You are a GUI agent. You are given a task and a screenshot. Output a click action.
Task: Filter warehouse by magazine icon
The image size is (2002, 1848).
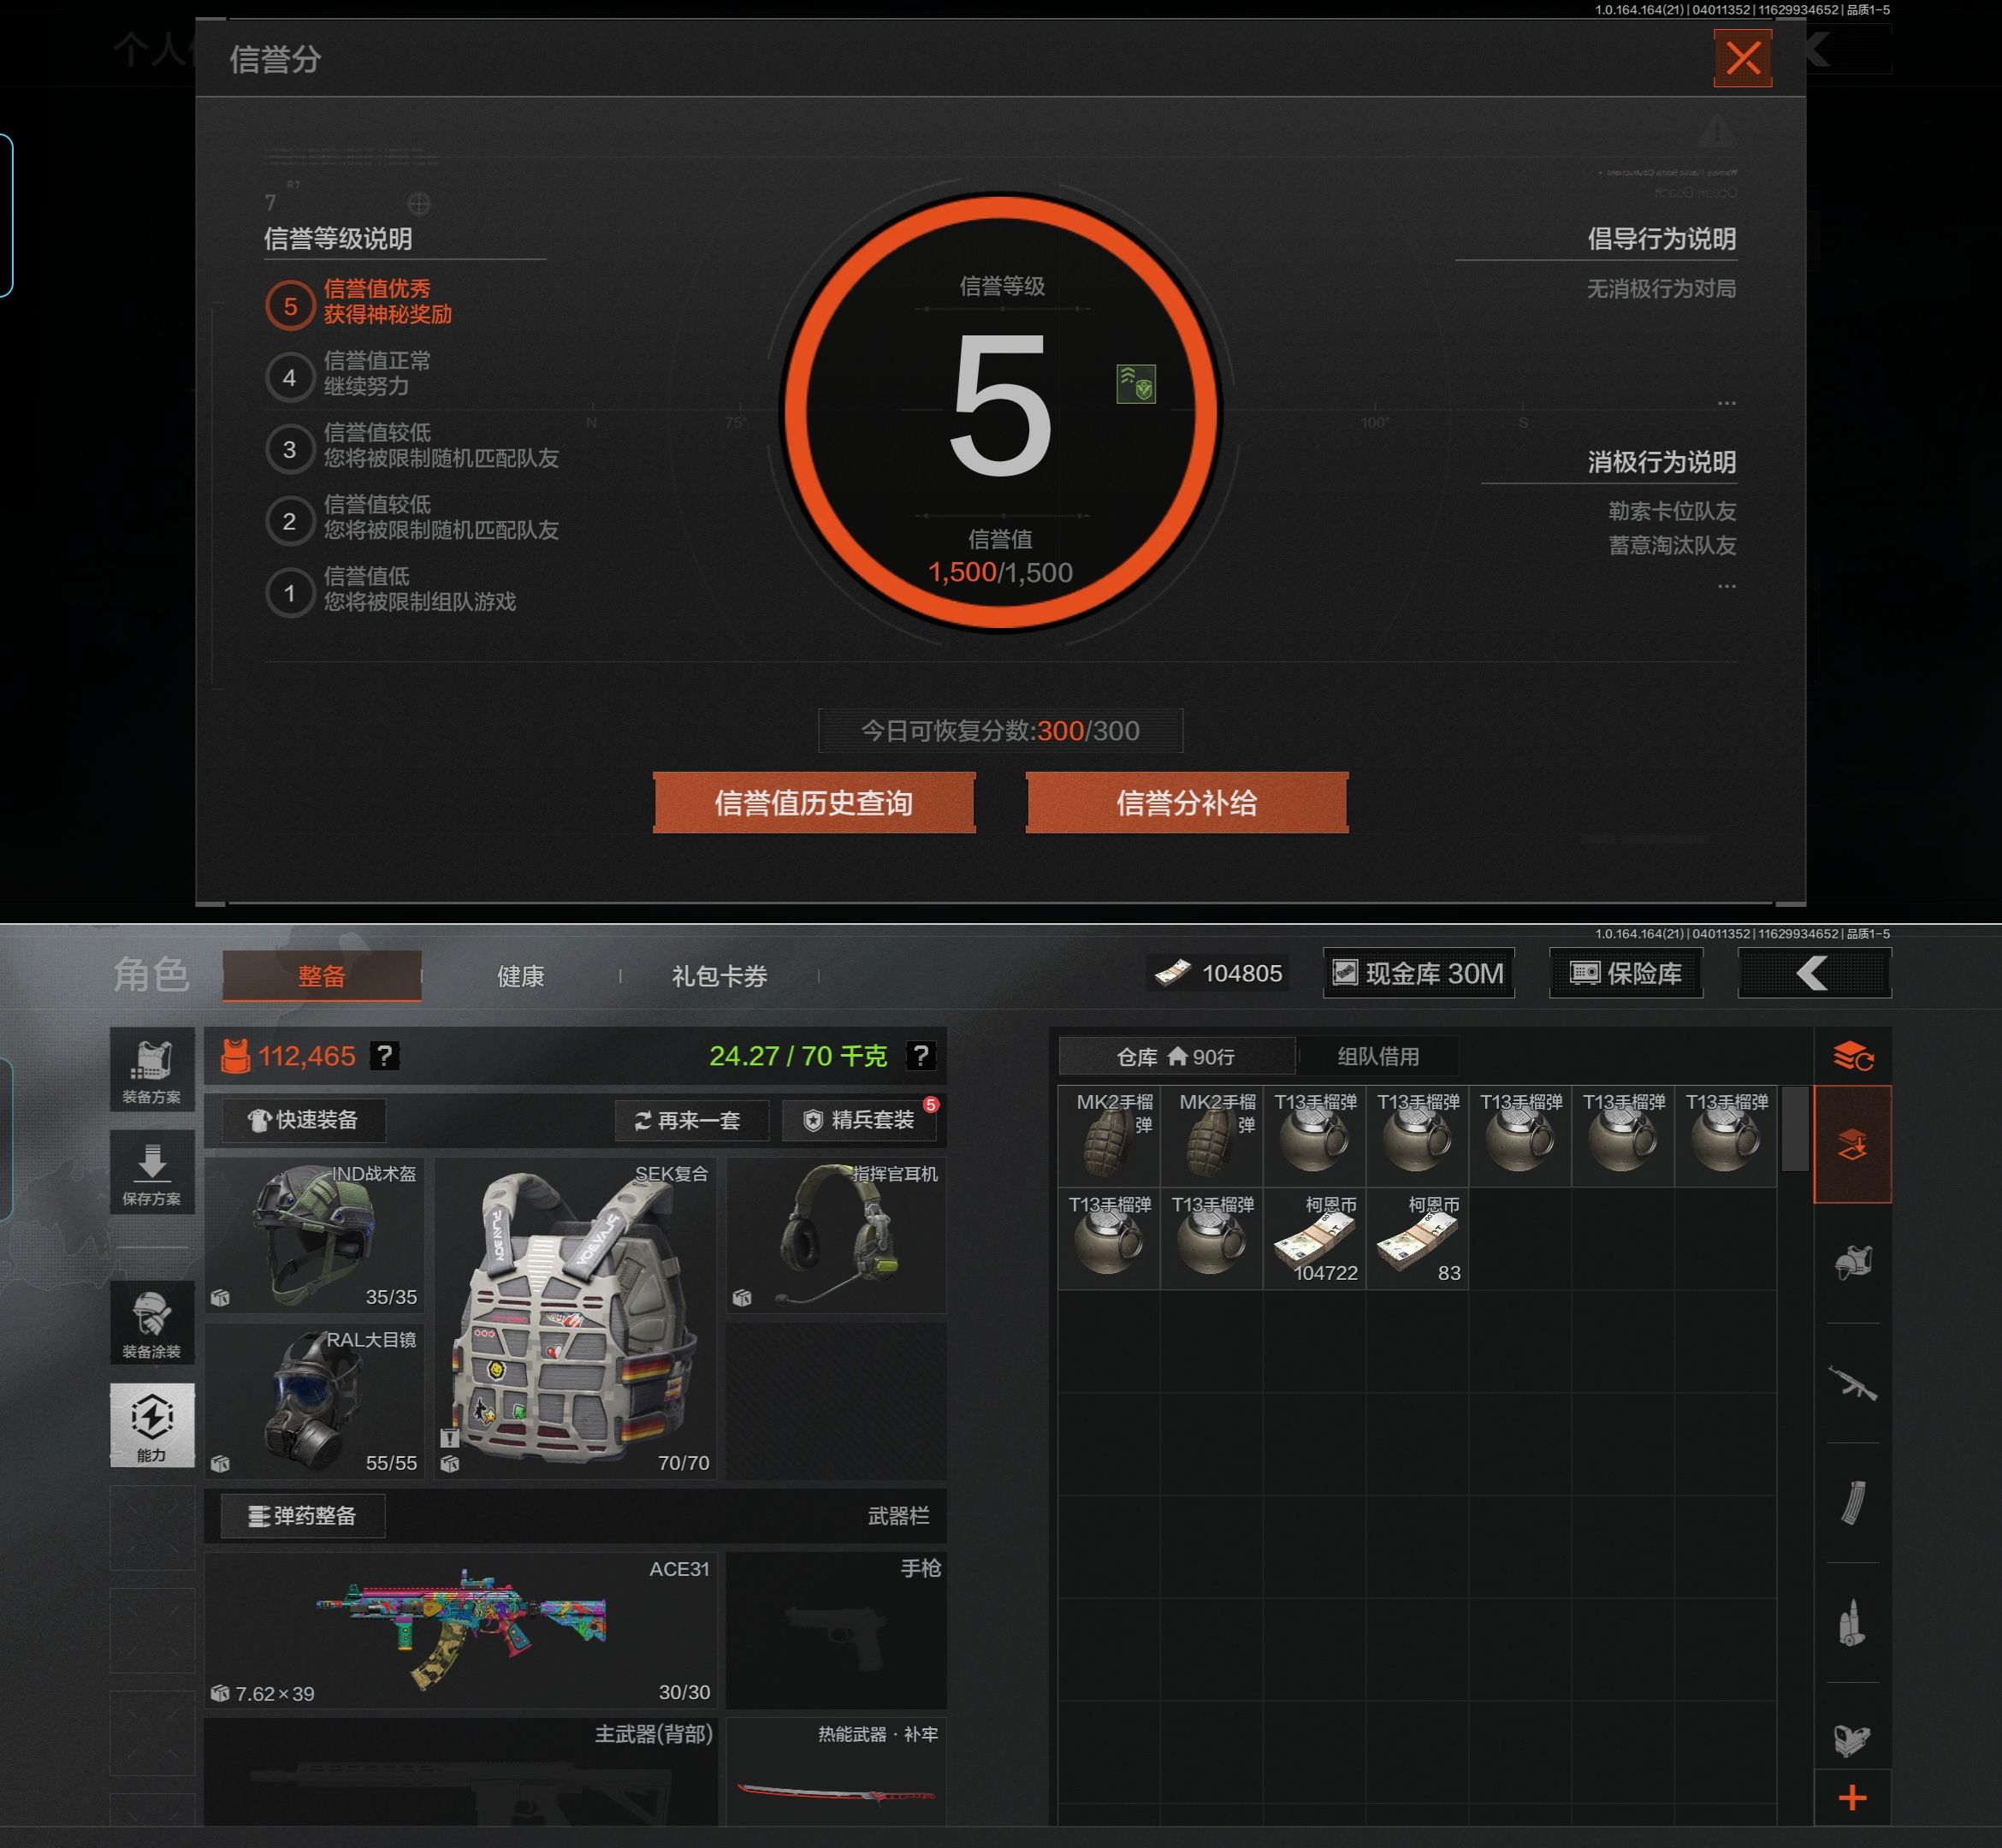[1852, 1502]
